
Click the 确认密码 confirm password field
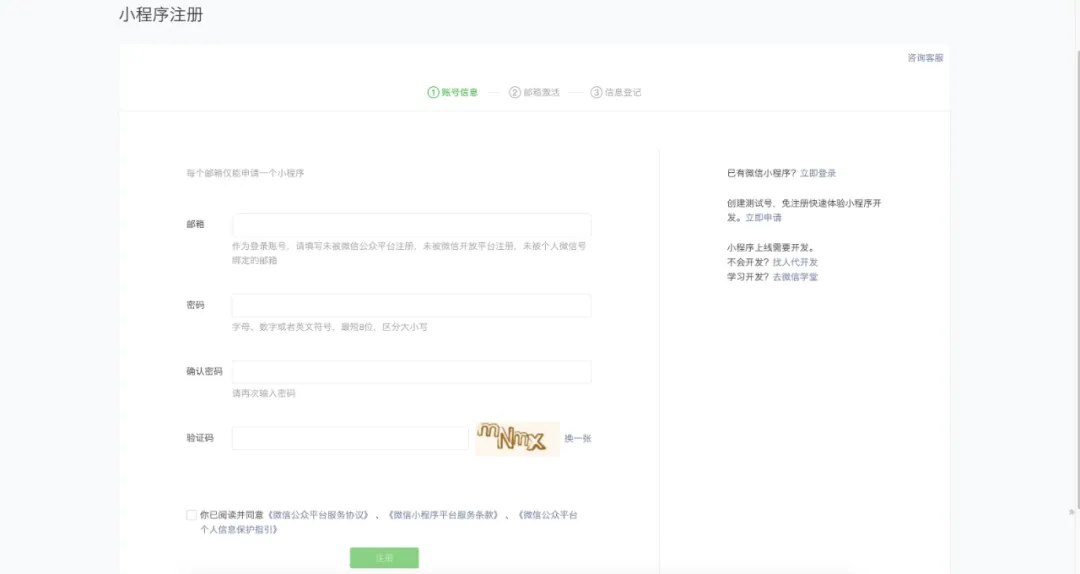coord(411,372)
